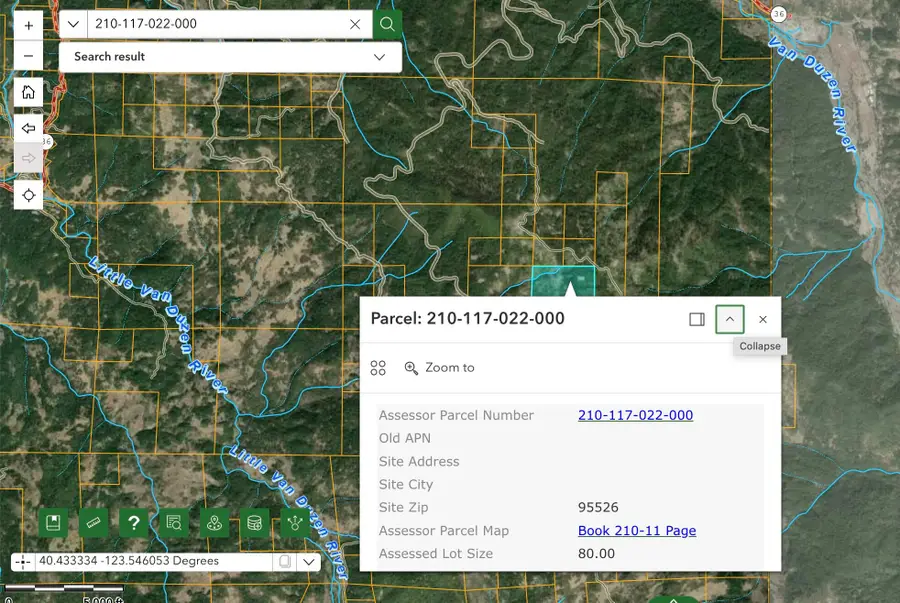Clear the search text with X
Viewport: 900px width, 603px height.
(x=355, y=24)
